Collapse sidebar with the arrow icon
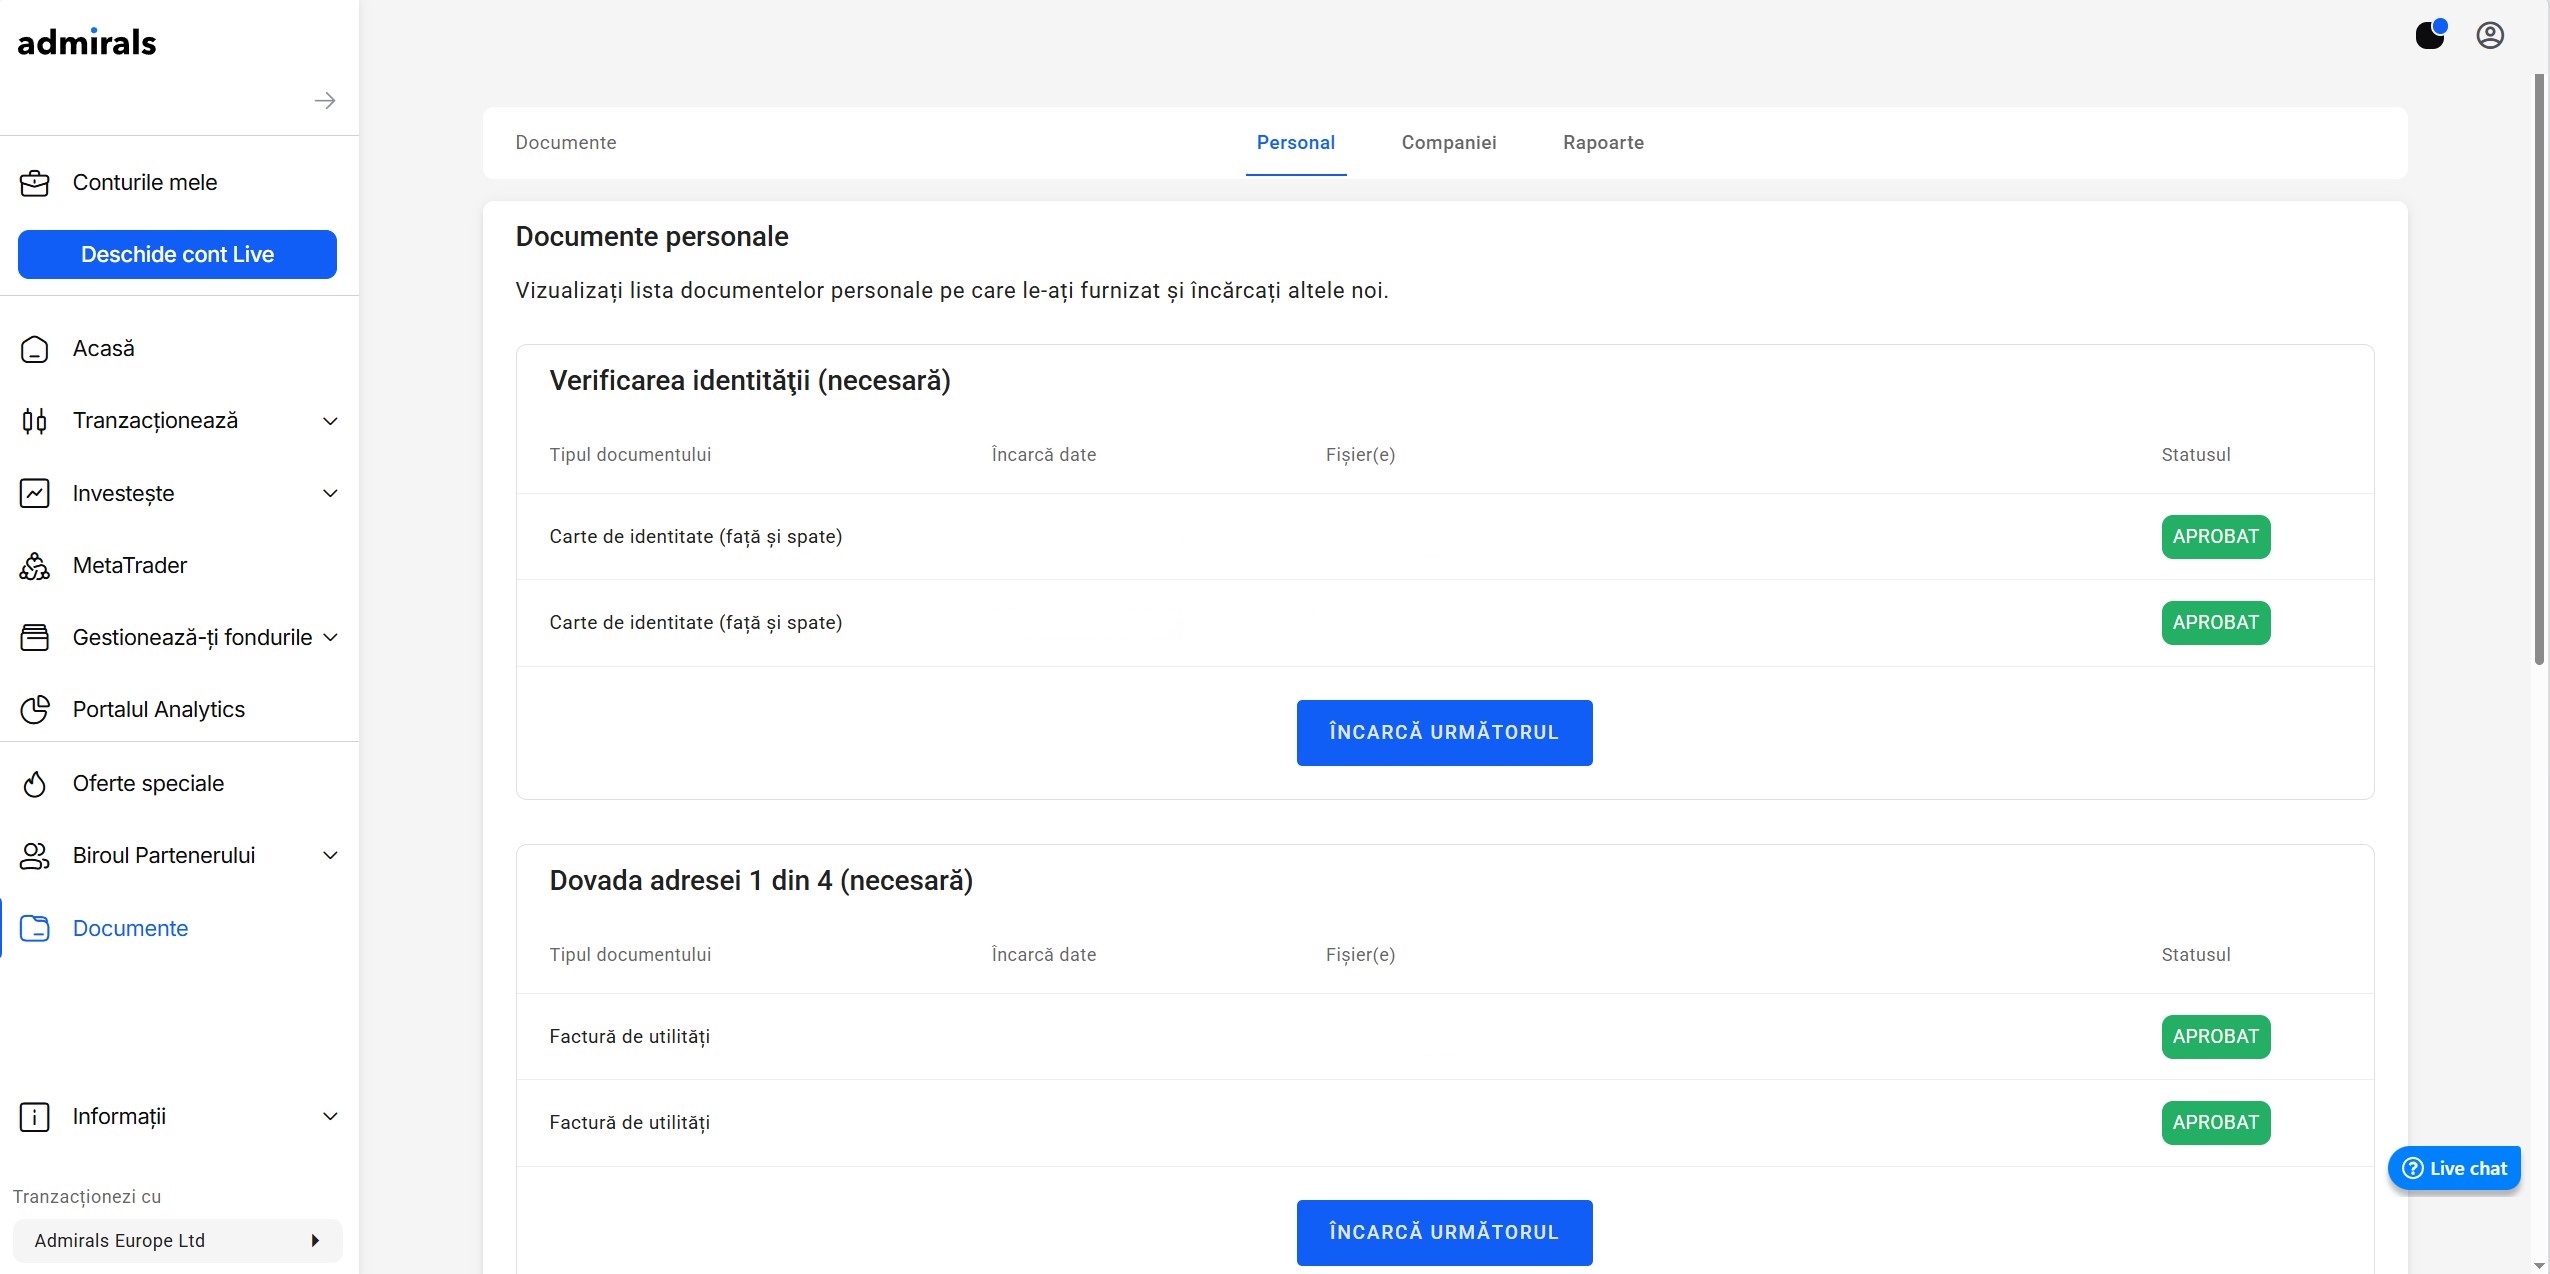2550x1274 pixels. (324, 100)
